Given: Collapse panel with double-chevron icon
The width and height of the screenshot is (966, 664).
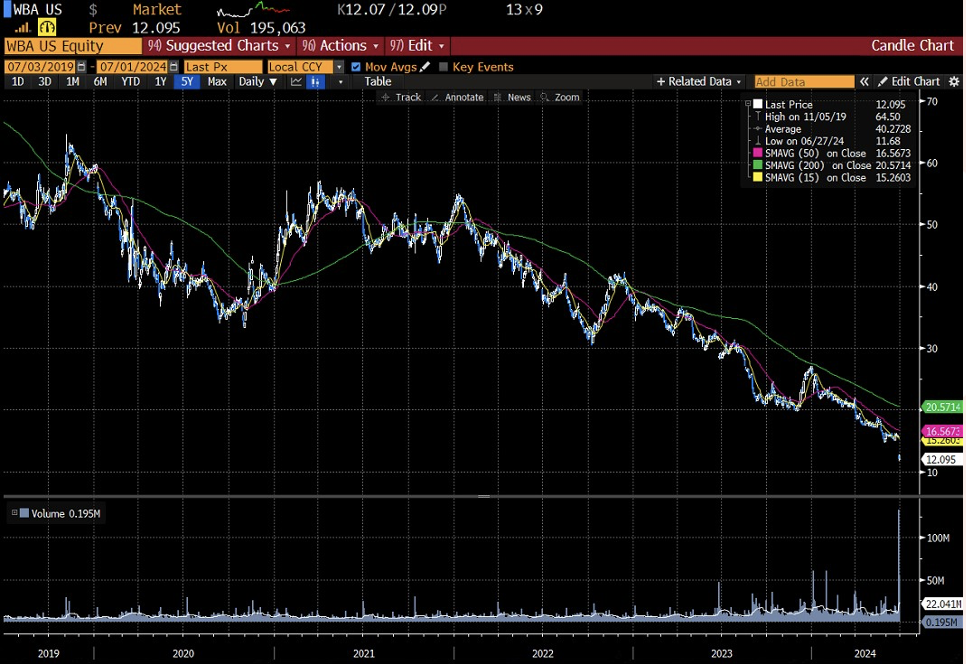Looking at the screenshot, I should (864, 81).
